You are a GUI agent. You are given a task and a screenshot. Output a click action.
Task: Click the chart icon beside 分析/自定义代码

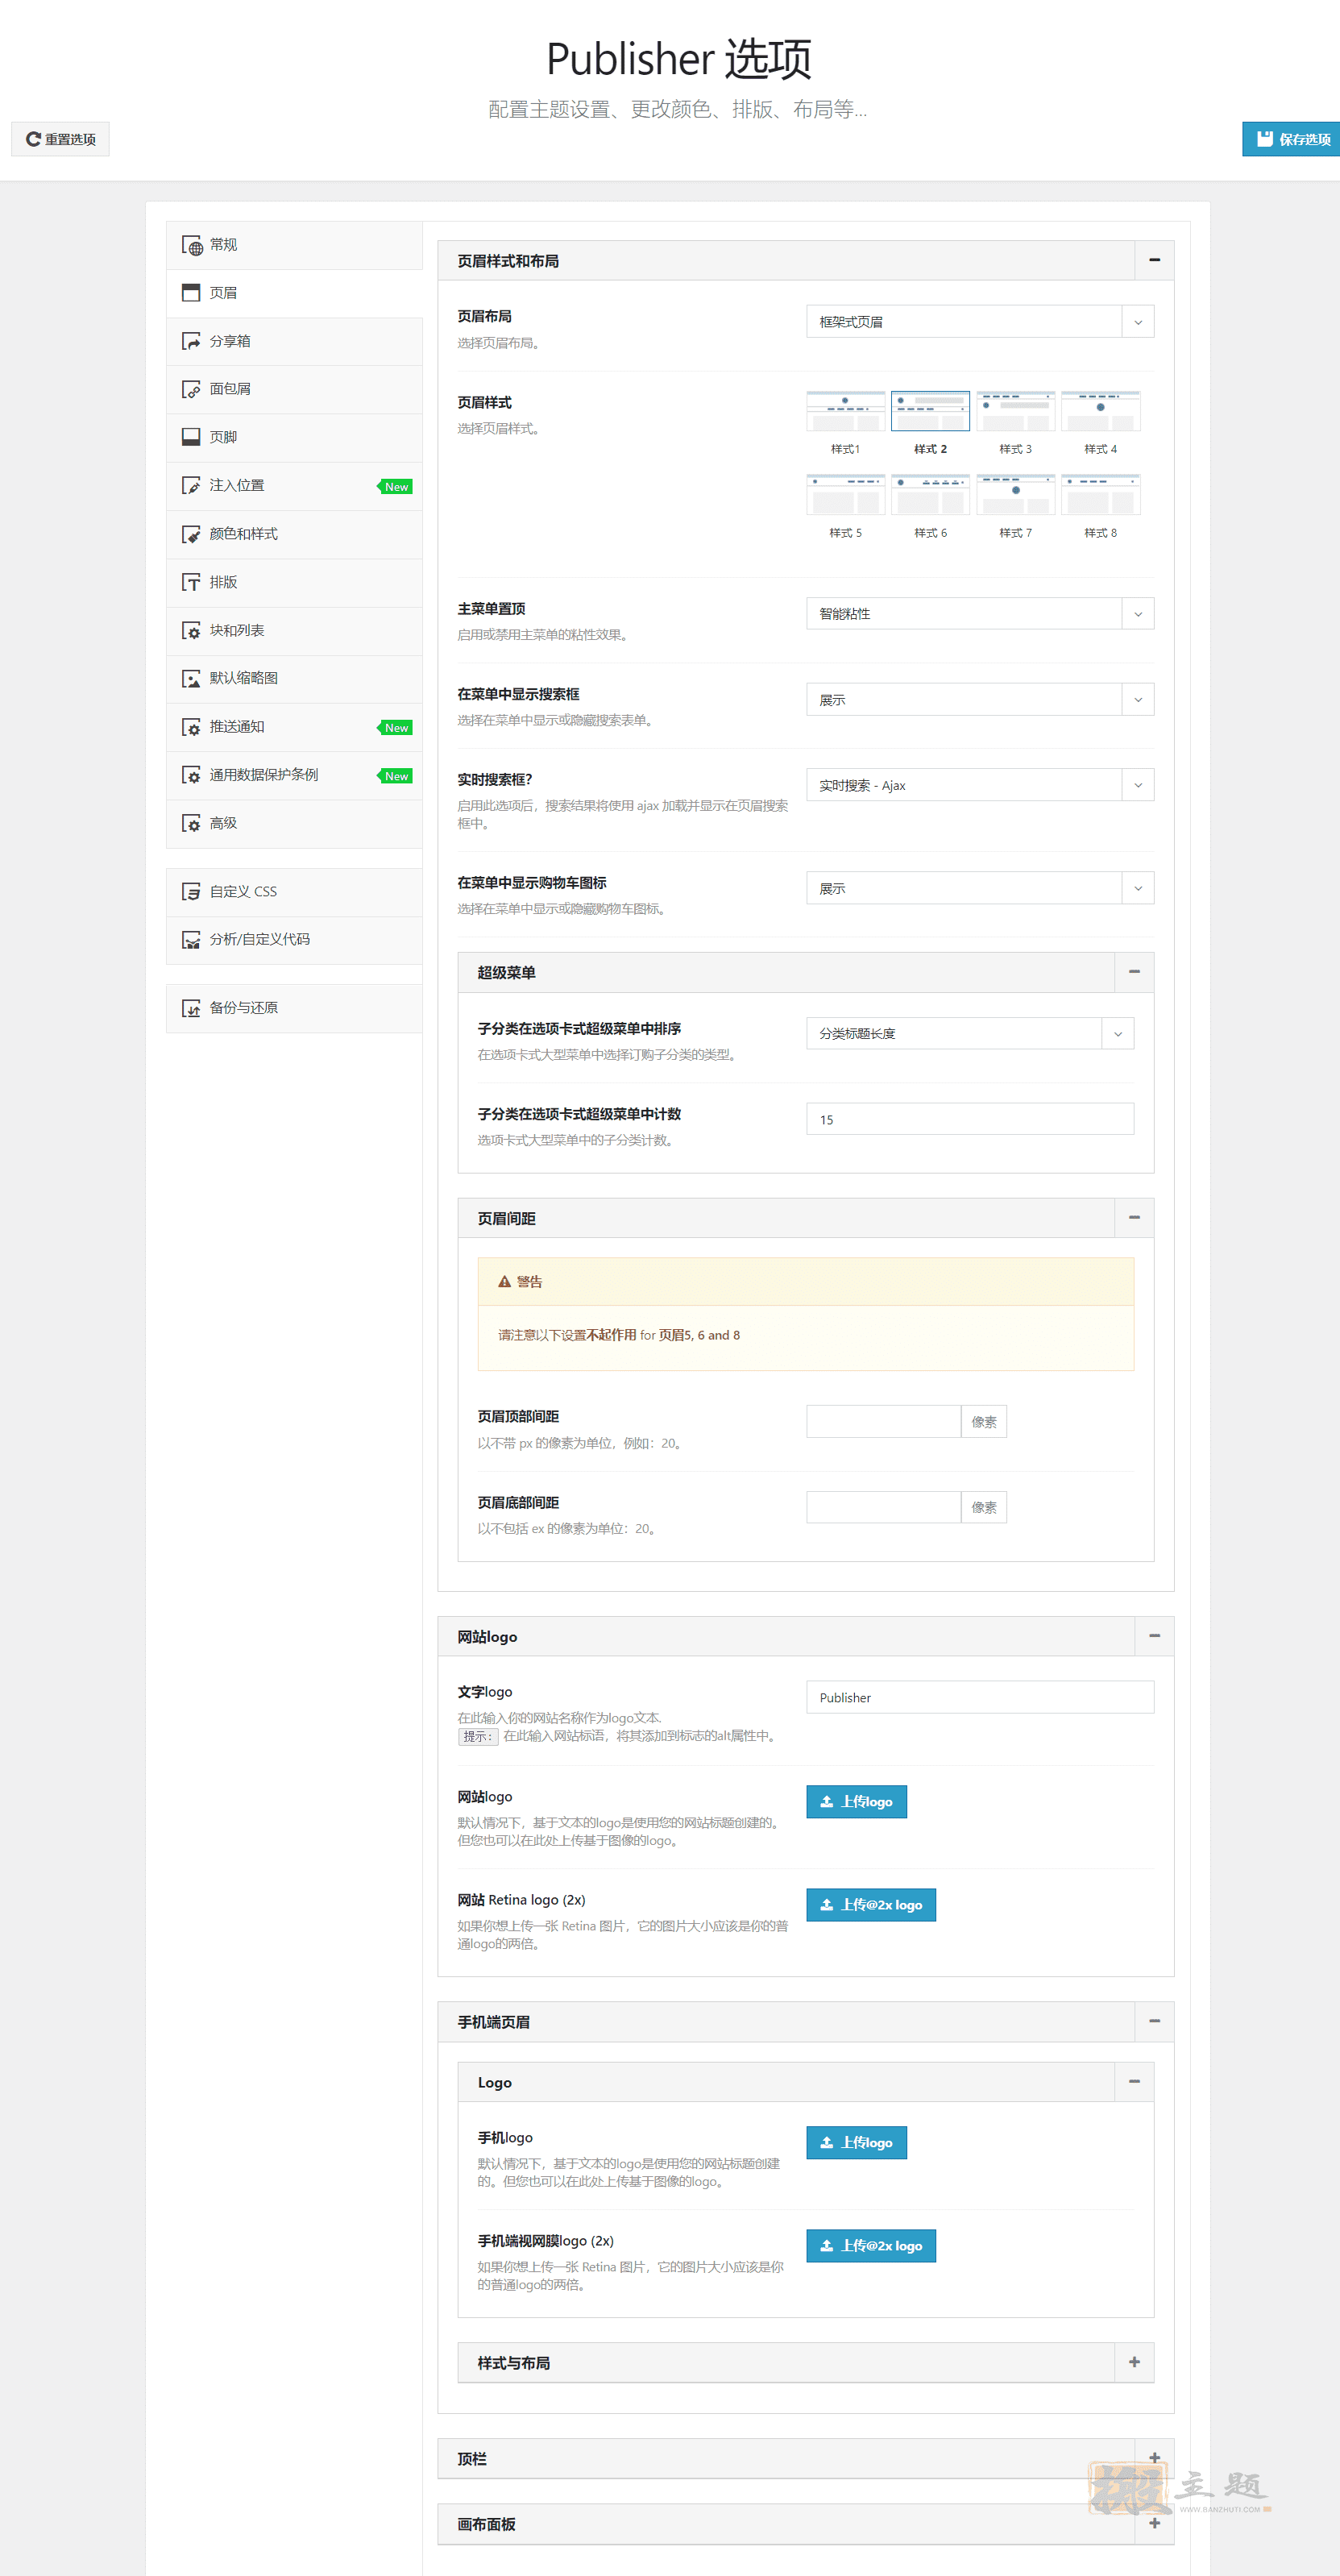click(x=191, y=939)
